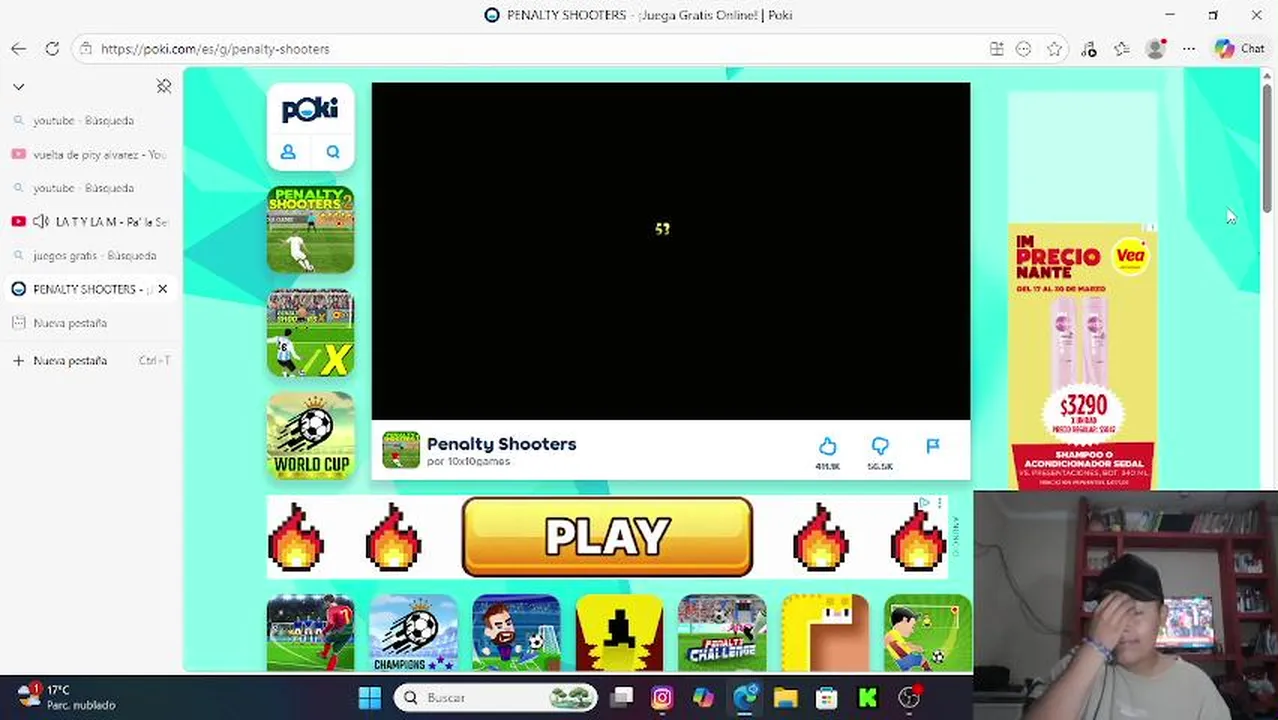
Task: Open the Windows Start menu
Action: [x=370, y=697]
